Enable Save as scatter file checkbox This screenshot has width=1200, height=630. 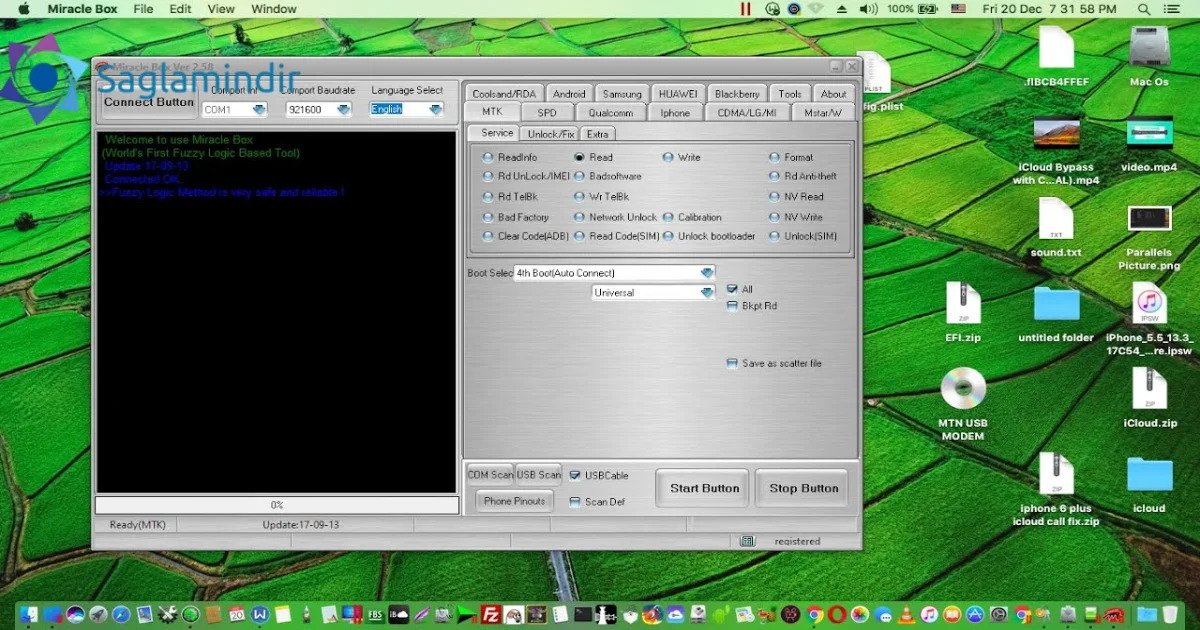click(732, 363)
